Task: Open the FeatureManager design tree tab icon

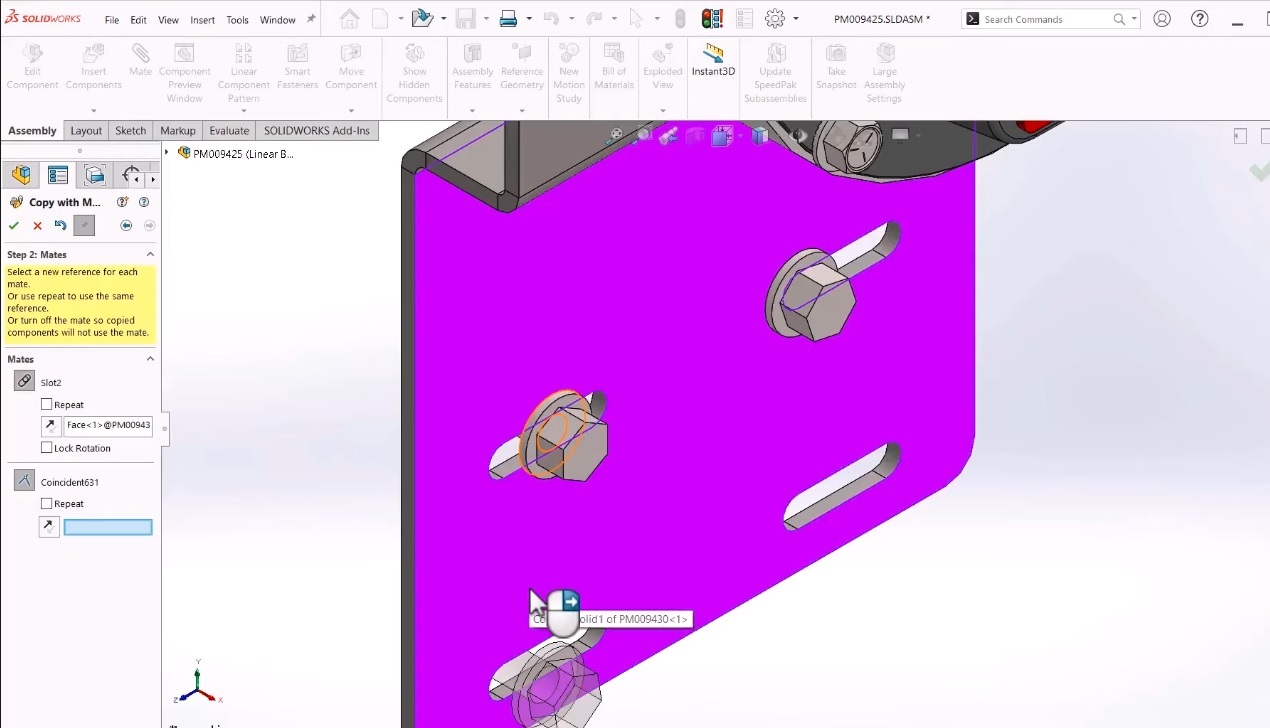Action: (x=21, y=176)
